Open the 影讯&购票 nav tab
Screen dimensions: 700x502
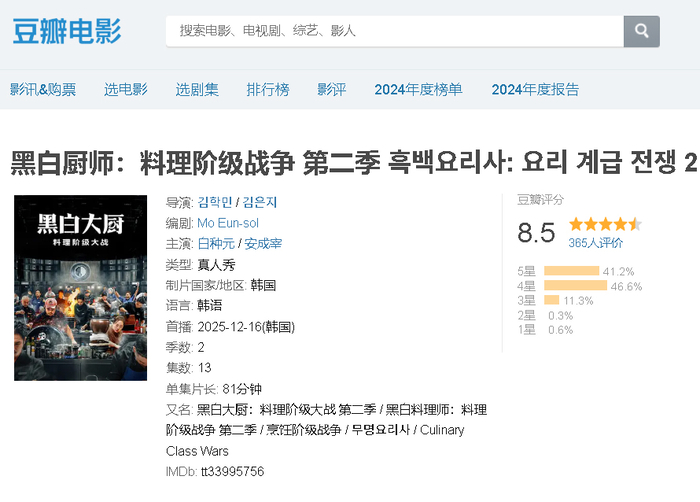click(x=43, y=89)
